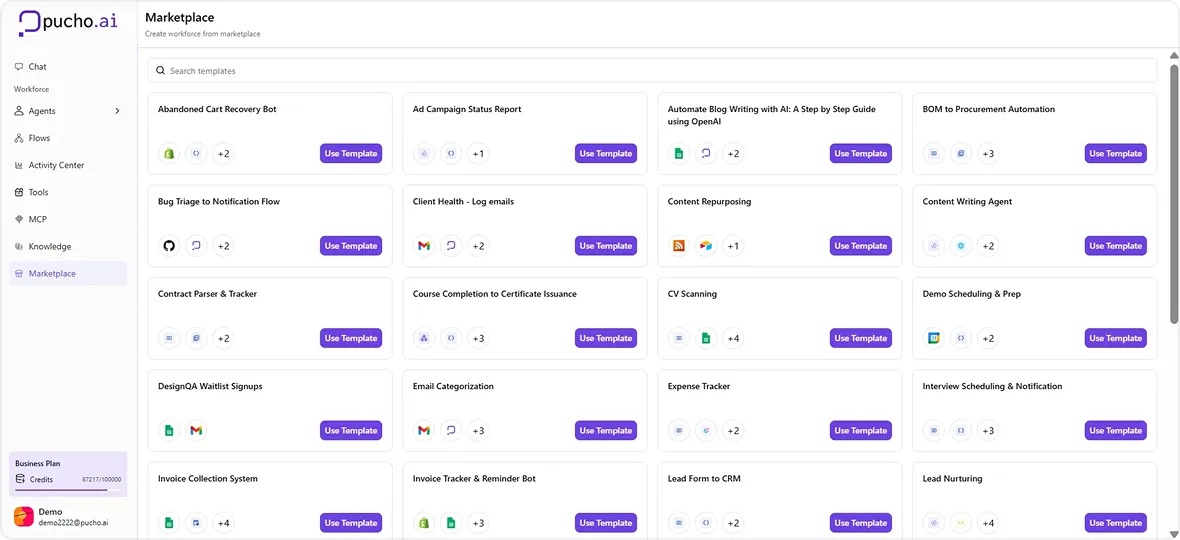Use Template for Email Categorization
The image size is (1180, 540).
pos(606,431)
